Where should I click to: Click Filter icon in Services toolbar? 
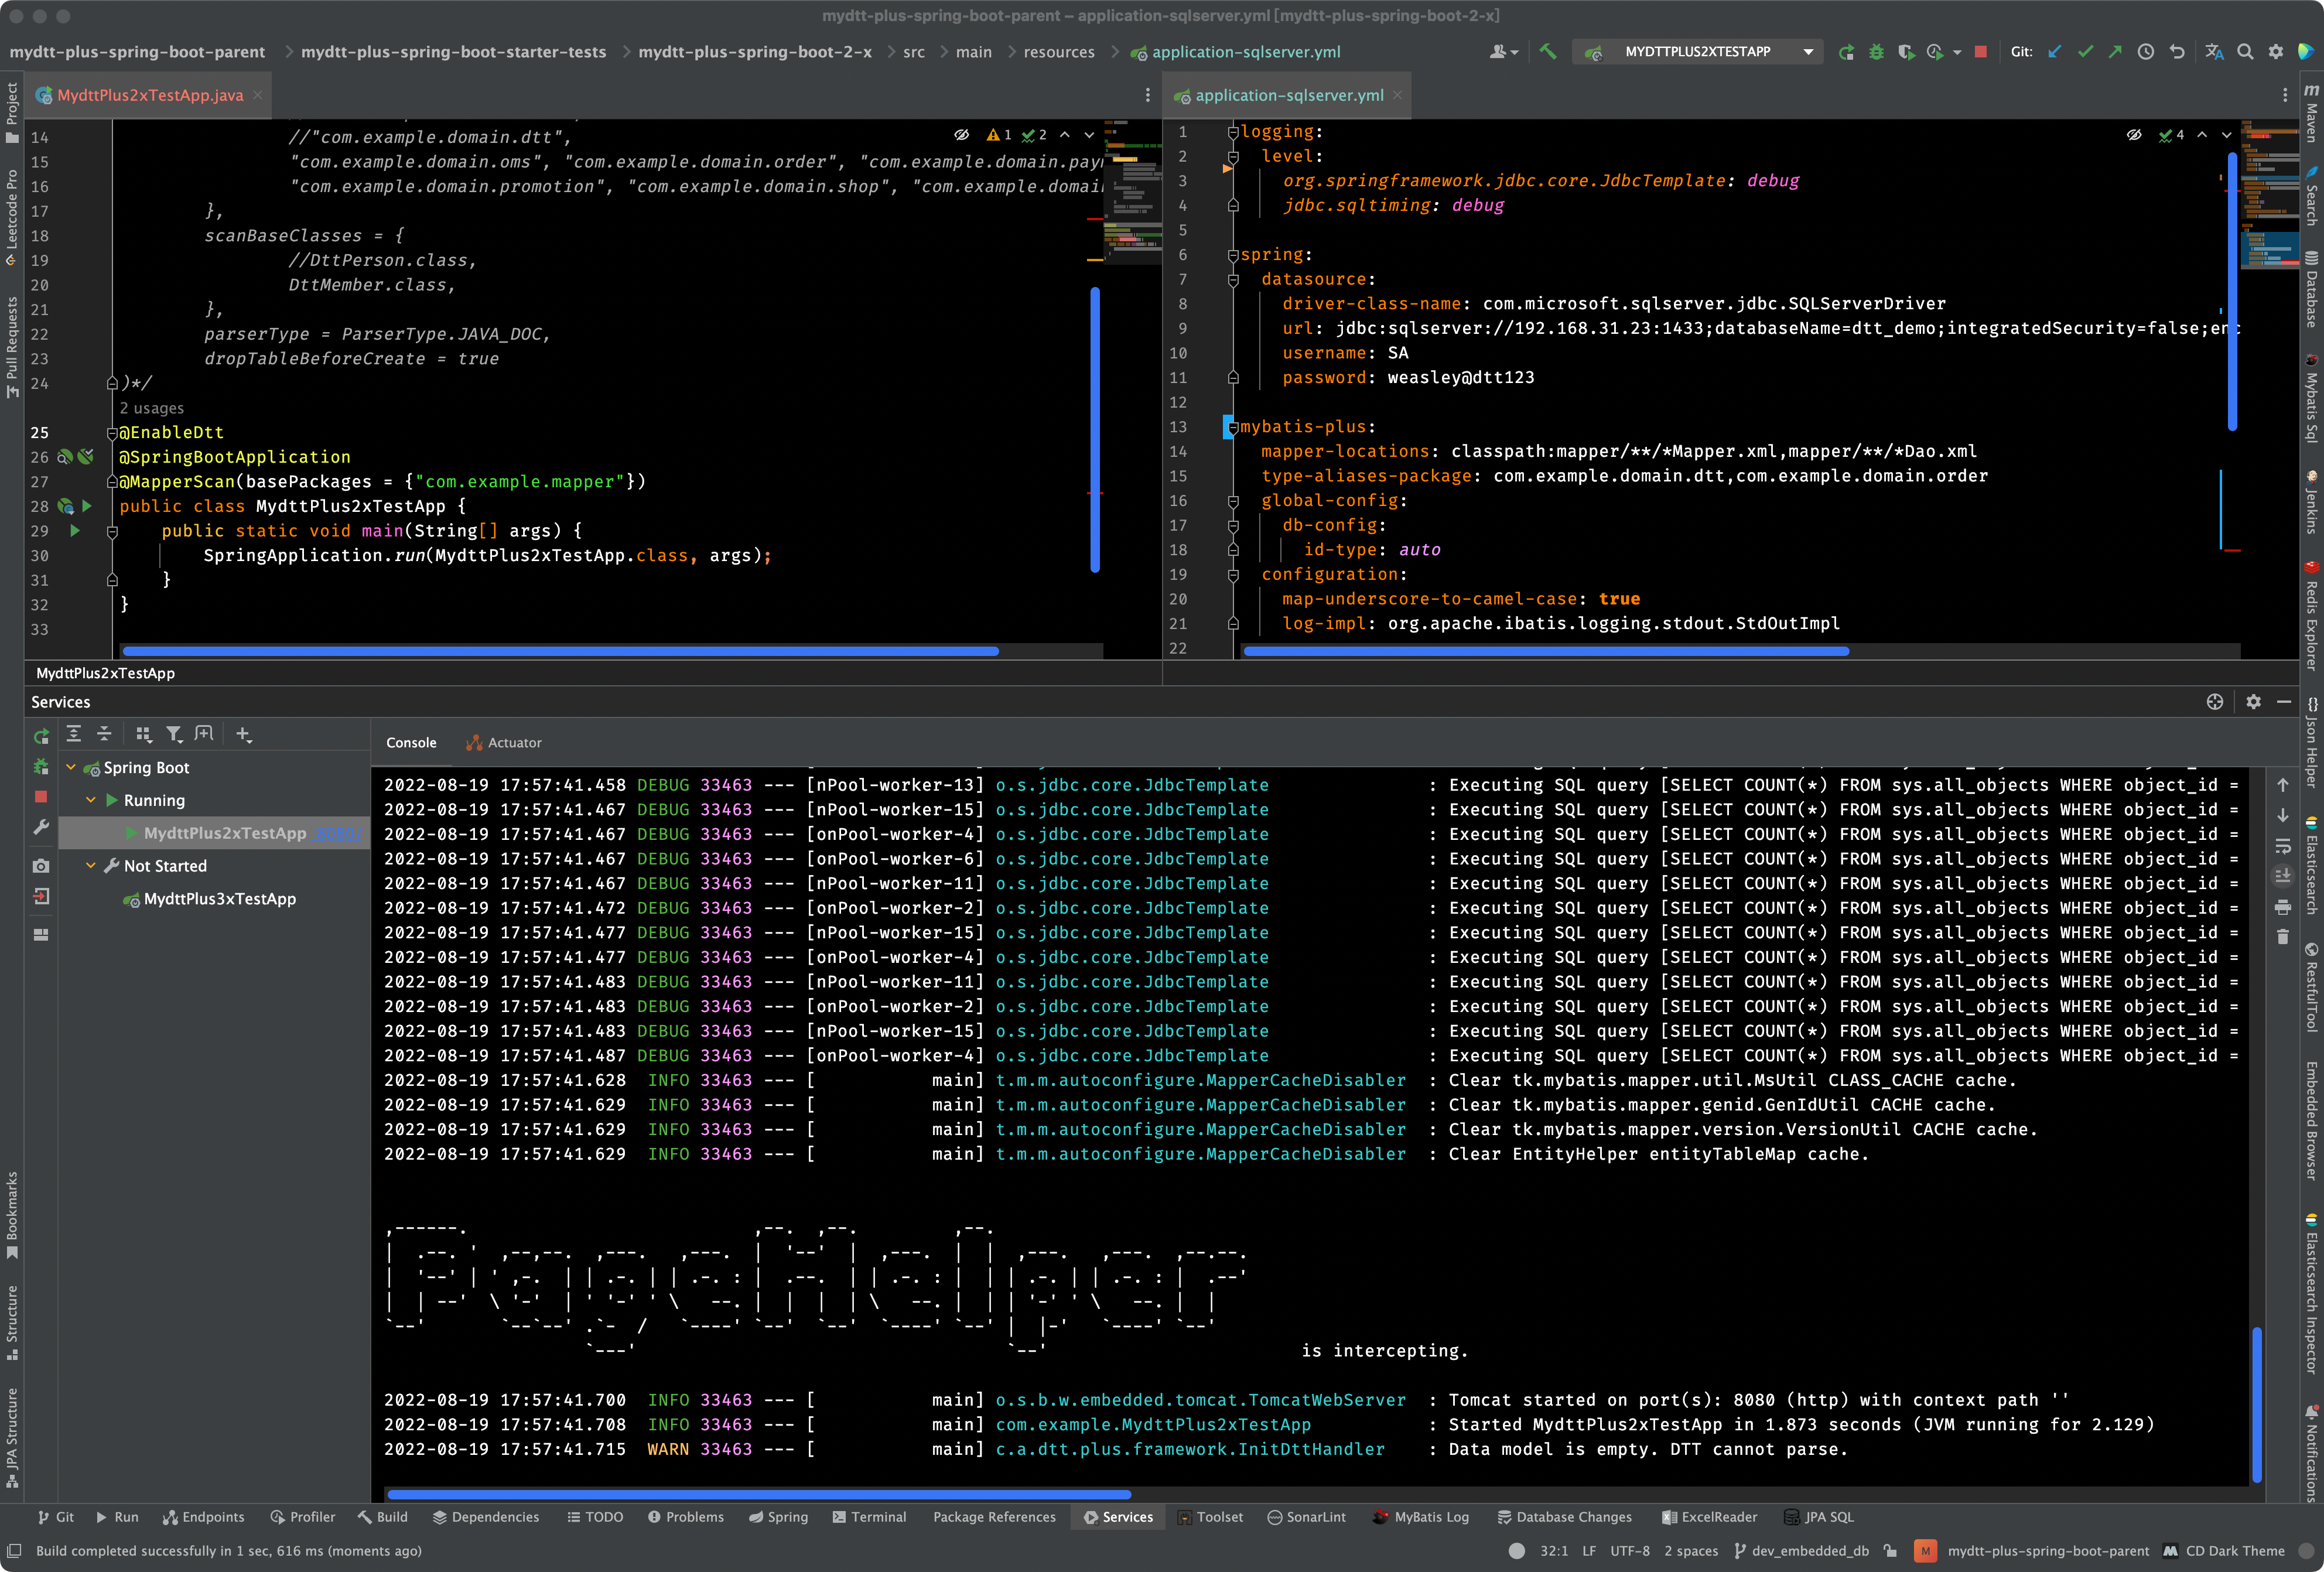pos(174,734)
